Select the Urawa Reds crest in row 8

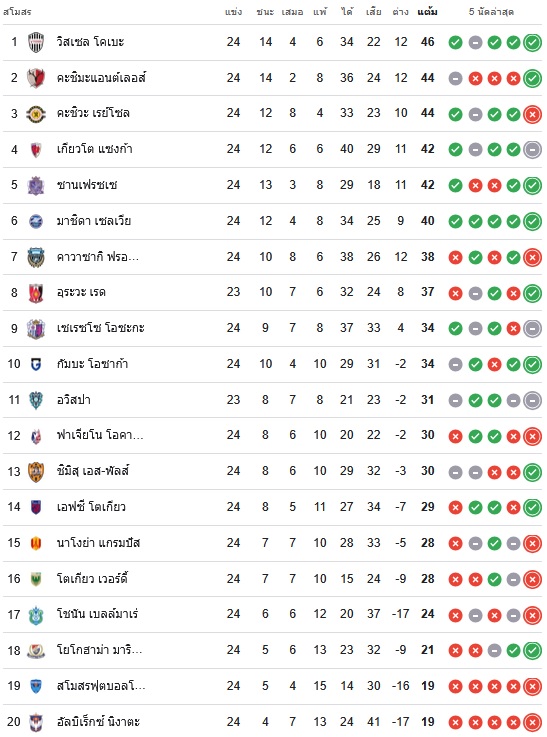[36, 293]
